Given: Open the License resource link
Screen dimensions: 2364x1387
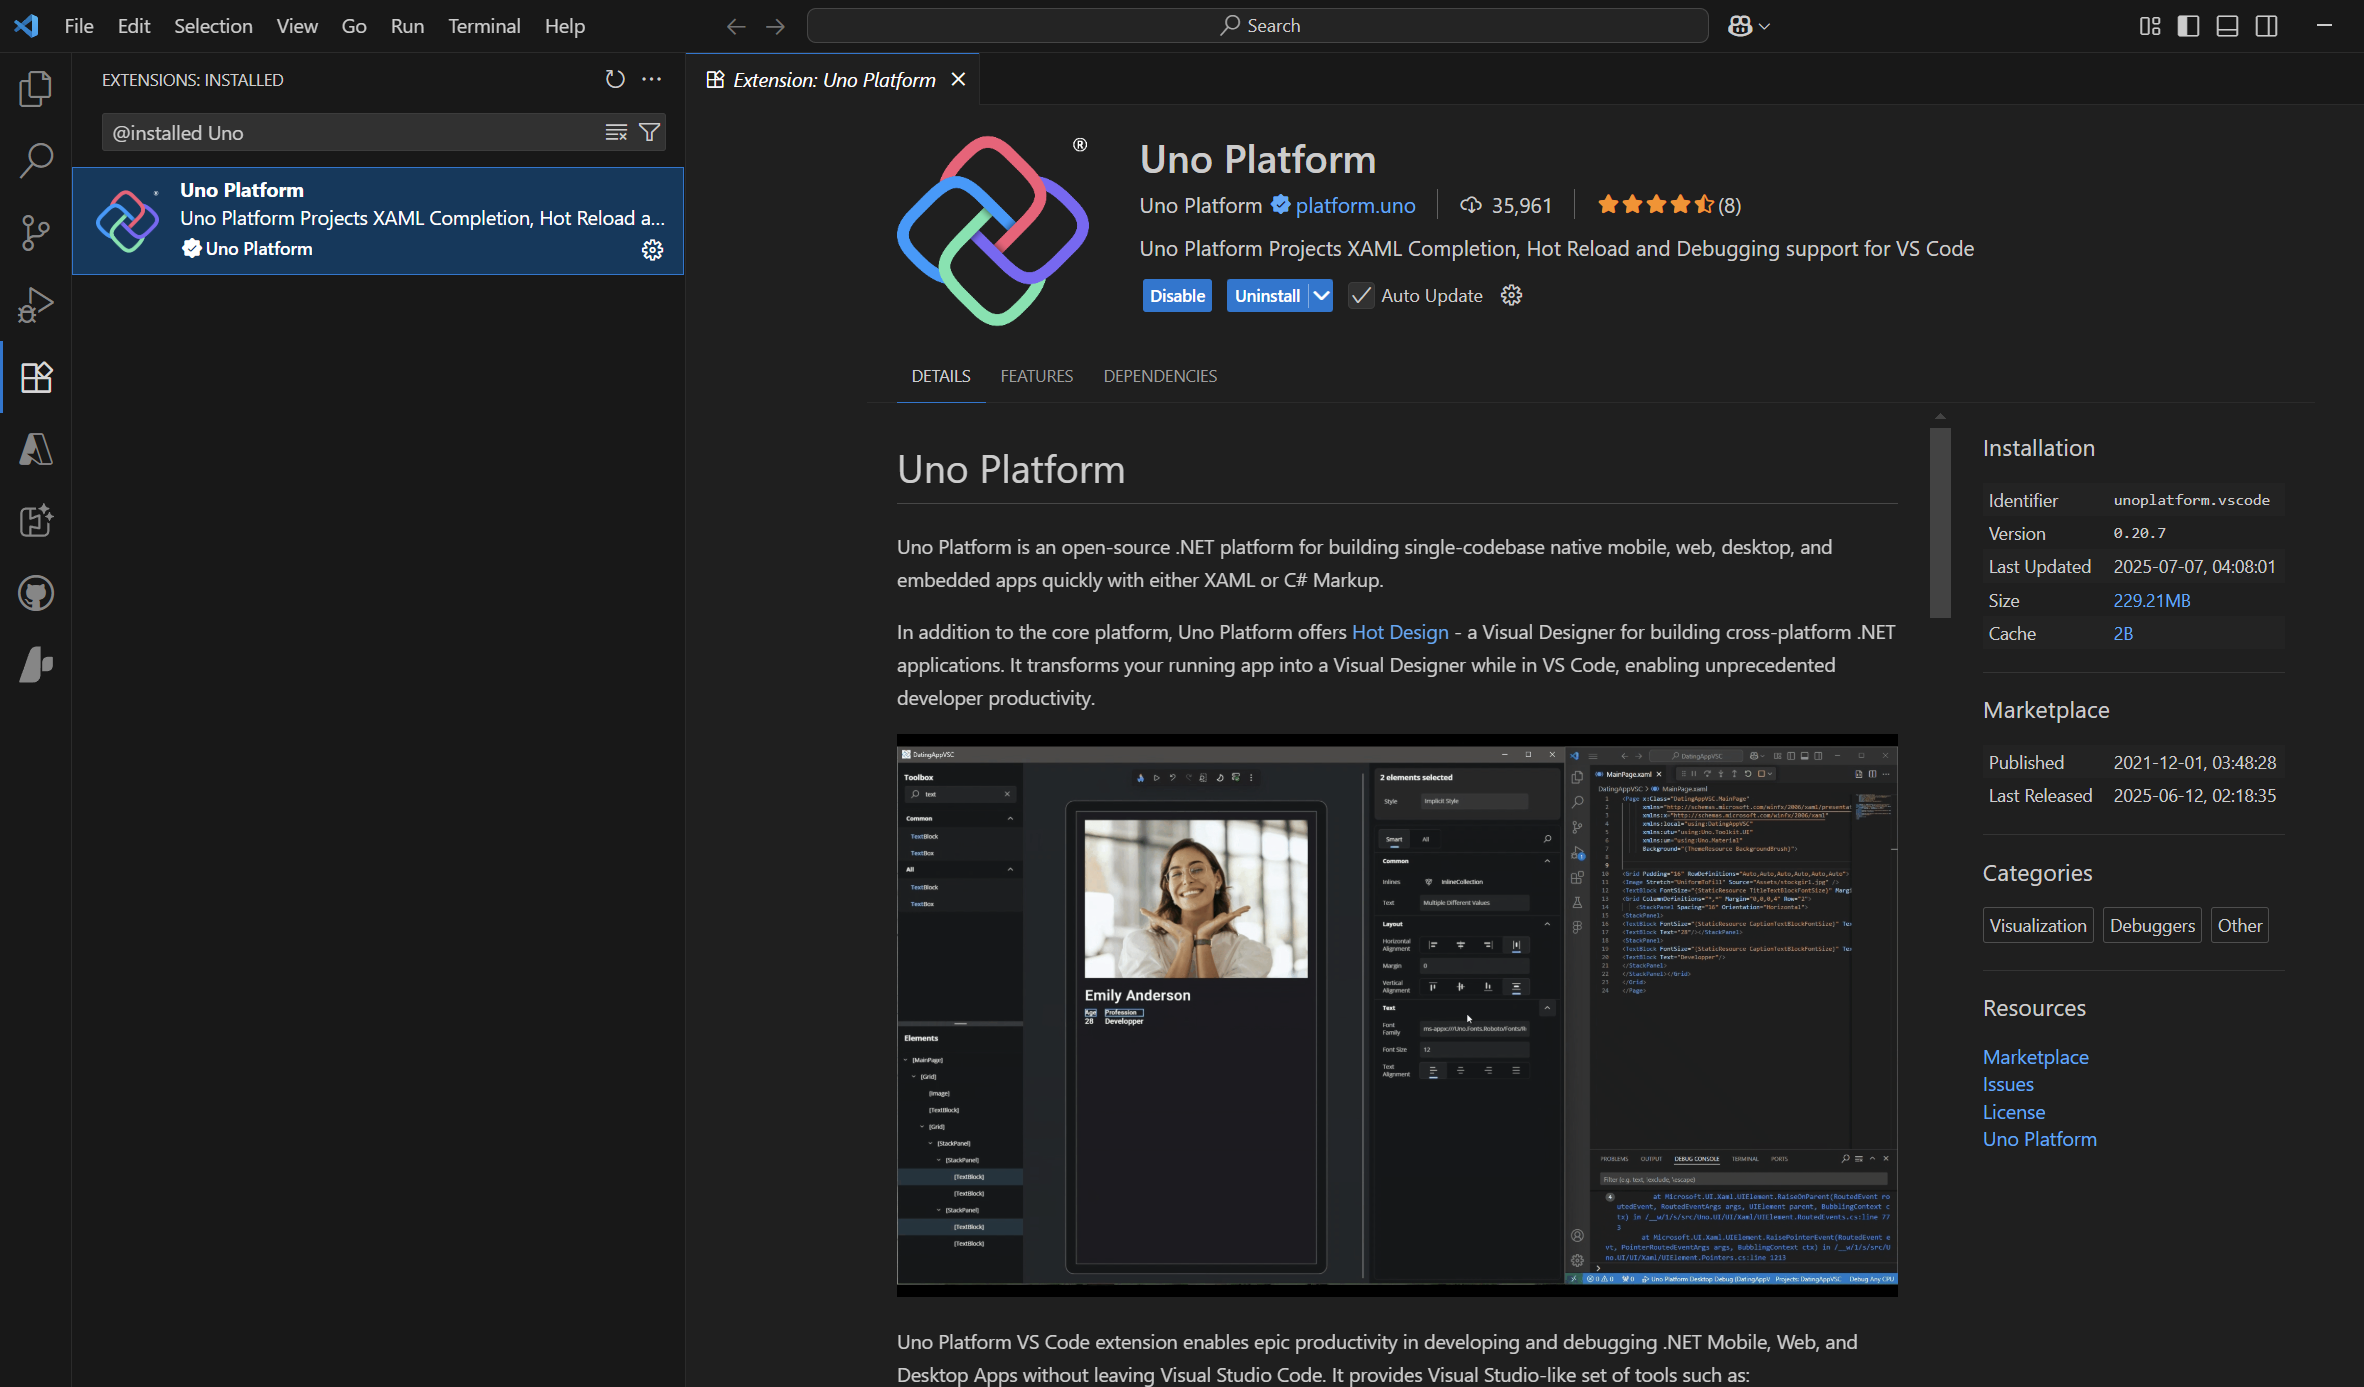Looking at the screenshot, I should click(2014, 1112).
